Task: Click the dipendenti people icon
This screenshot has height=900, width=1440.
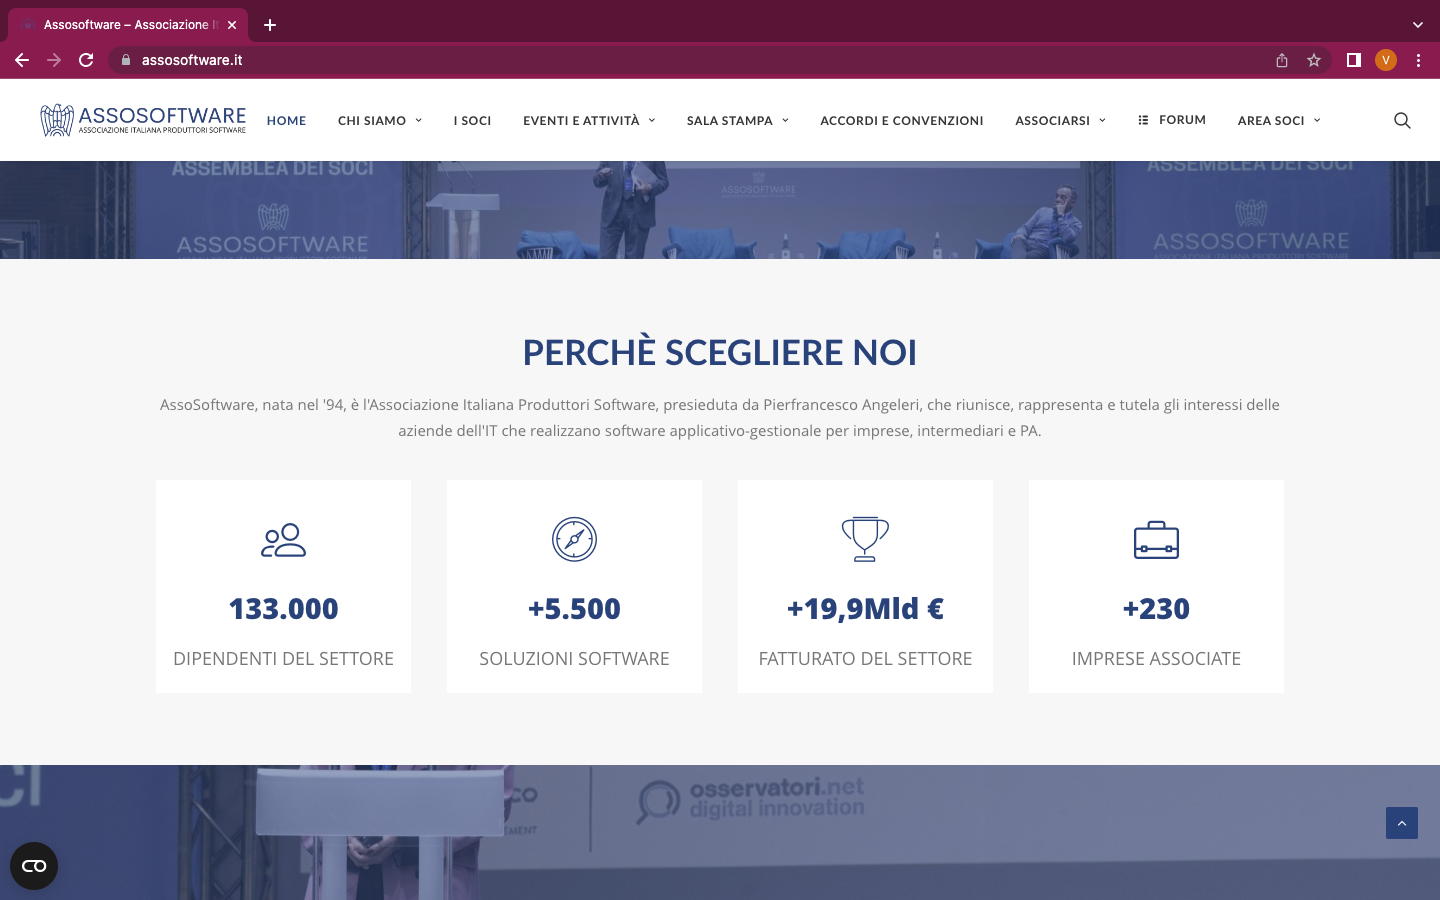Action: coord(283,538)
